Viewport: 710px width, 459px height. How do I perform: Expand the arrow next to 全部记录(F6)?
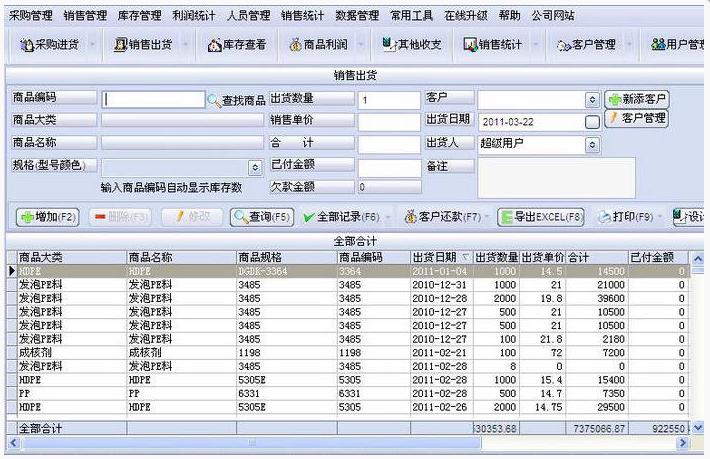388,218
